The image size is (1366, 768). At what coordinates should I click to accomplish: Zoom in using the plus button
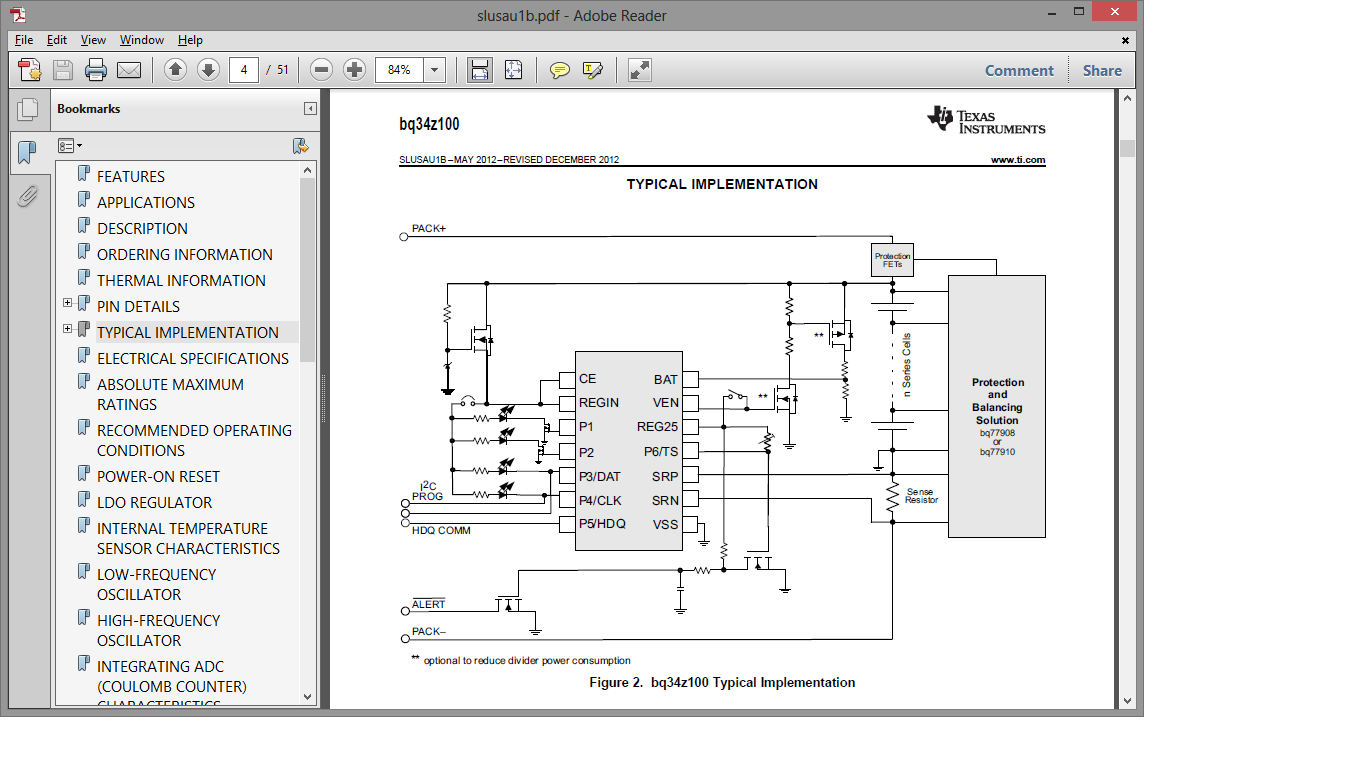coord(354,70)
